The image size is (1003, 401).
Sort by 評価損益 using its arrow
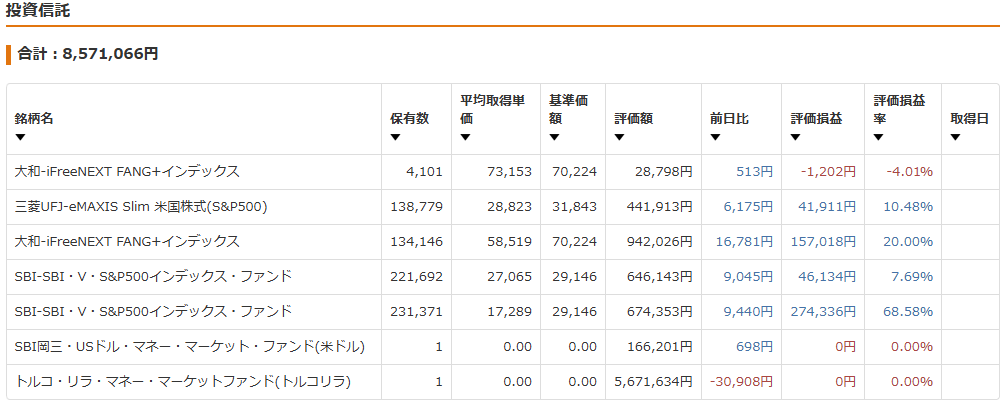coord(796,137)
